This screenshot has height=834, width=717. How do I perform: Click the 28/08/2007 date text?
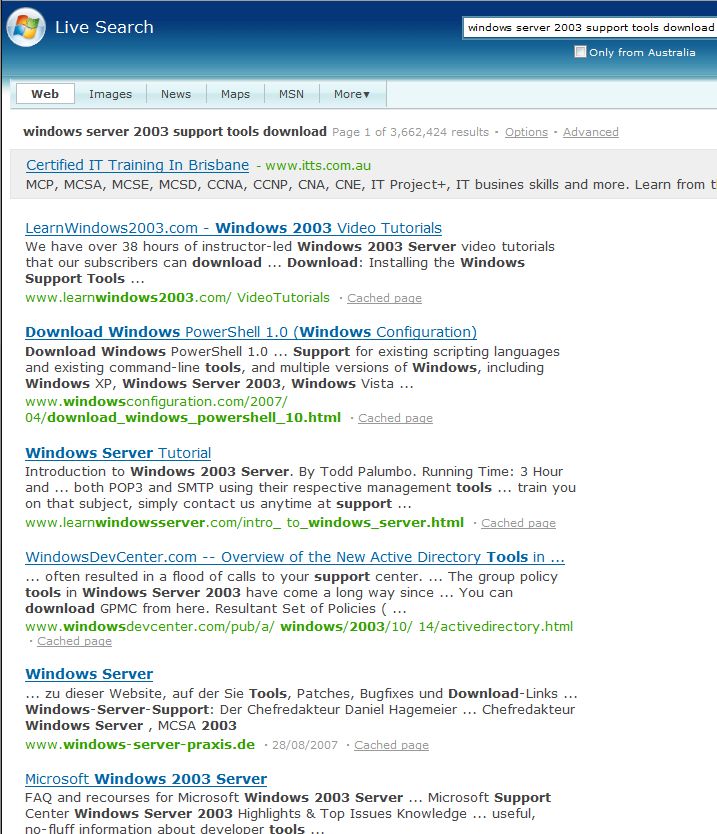(305, 745)
